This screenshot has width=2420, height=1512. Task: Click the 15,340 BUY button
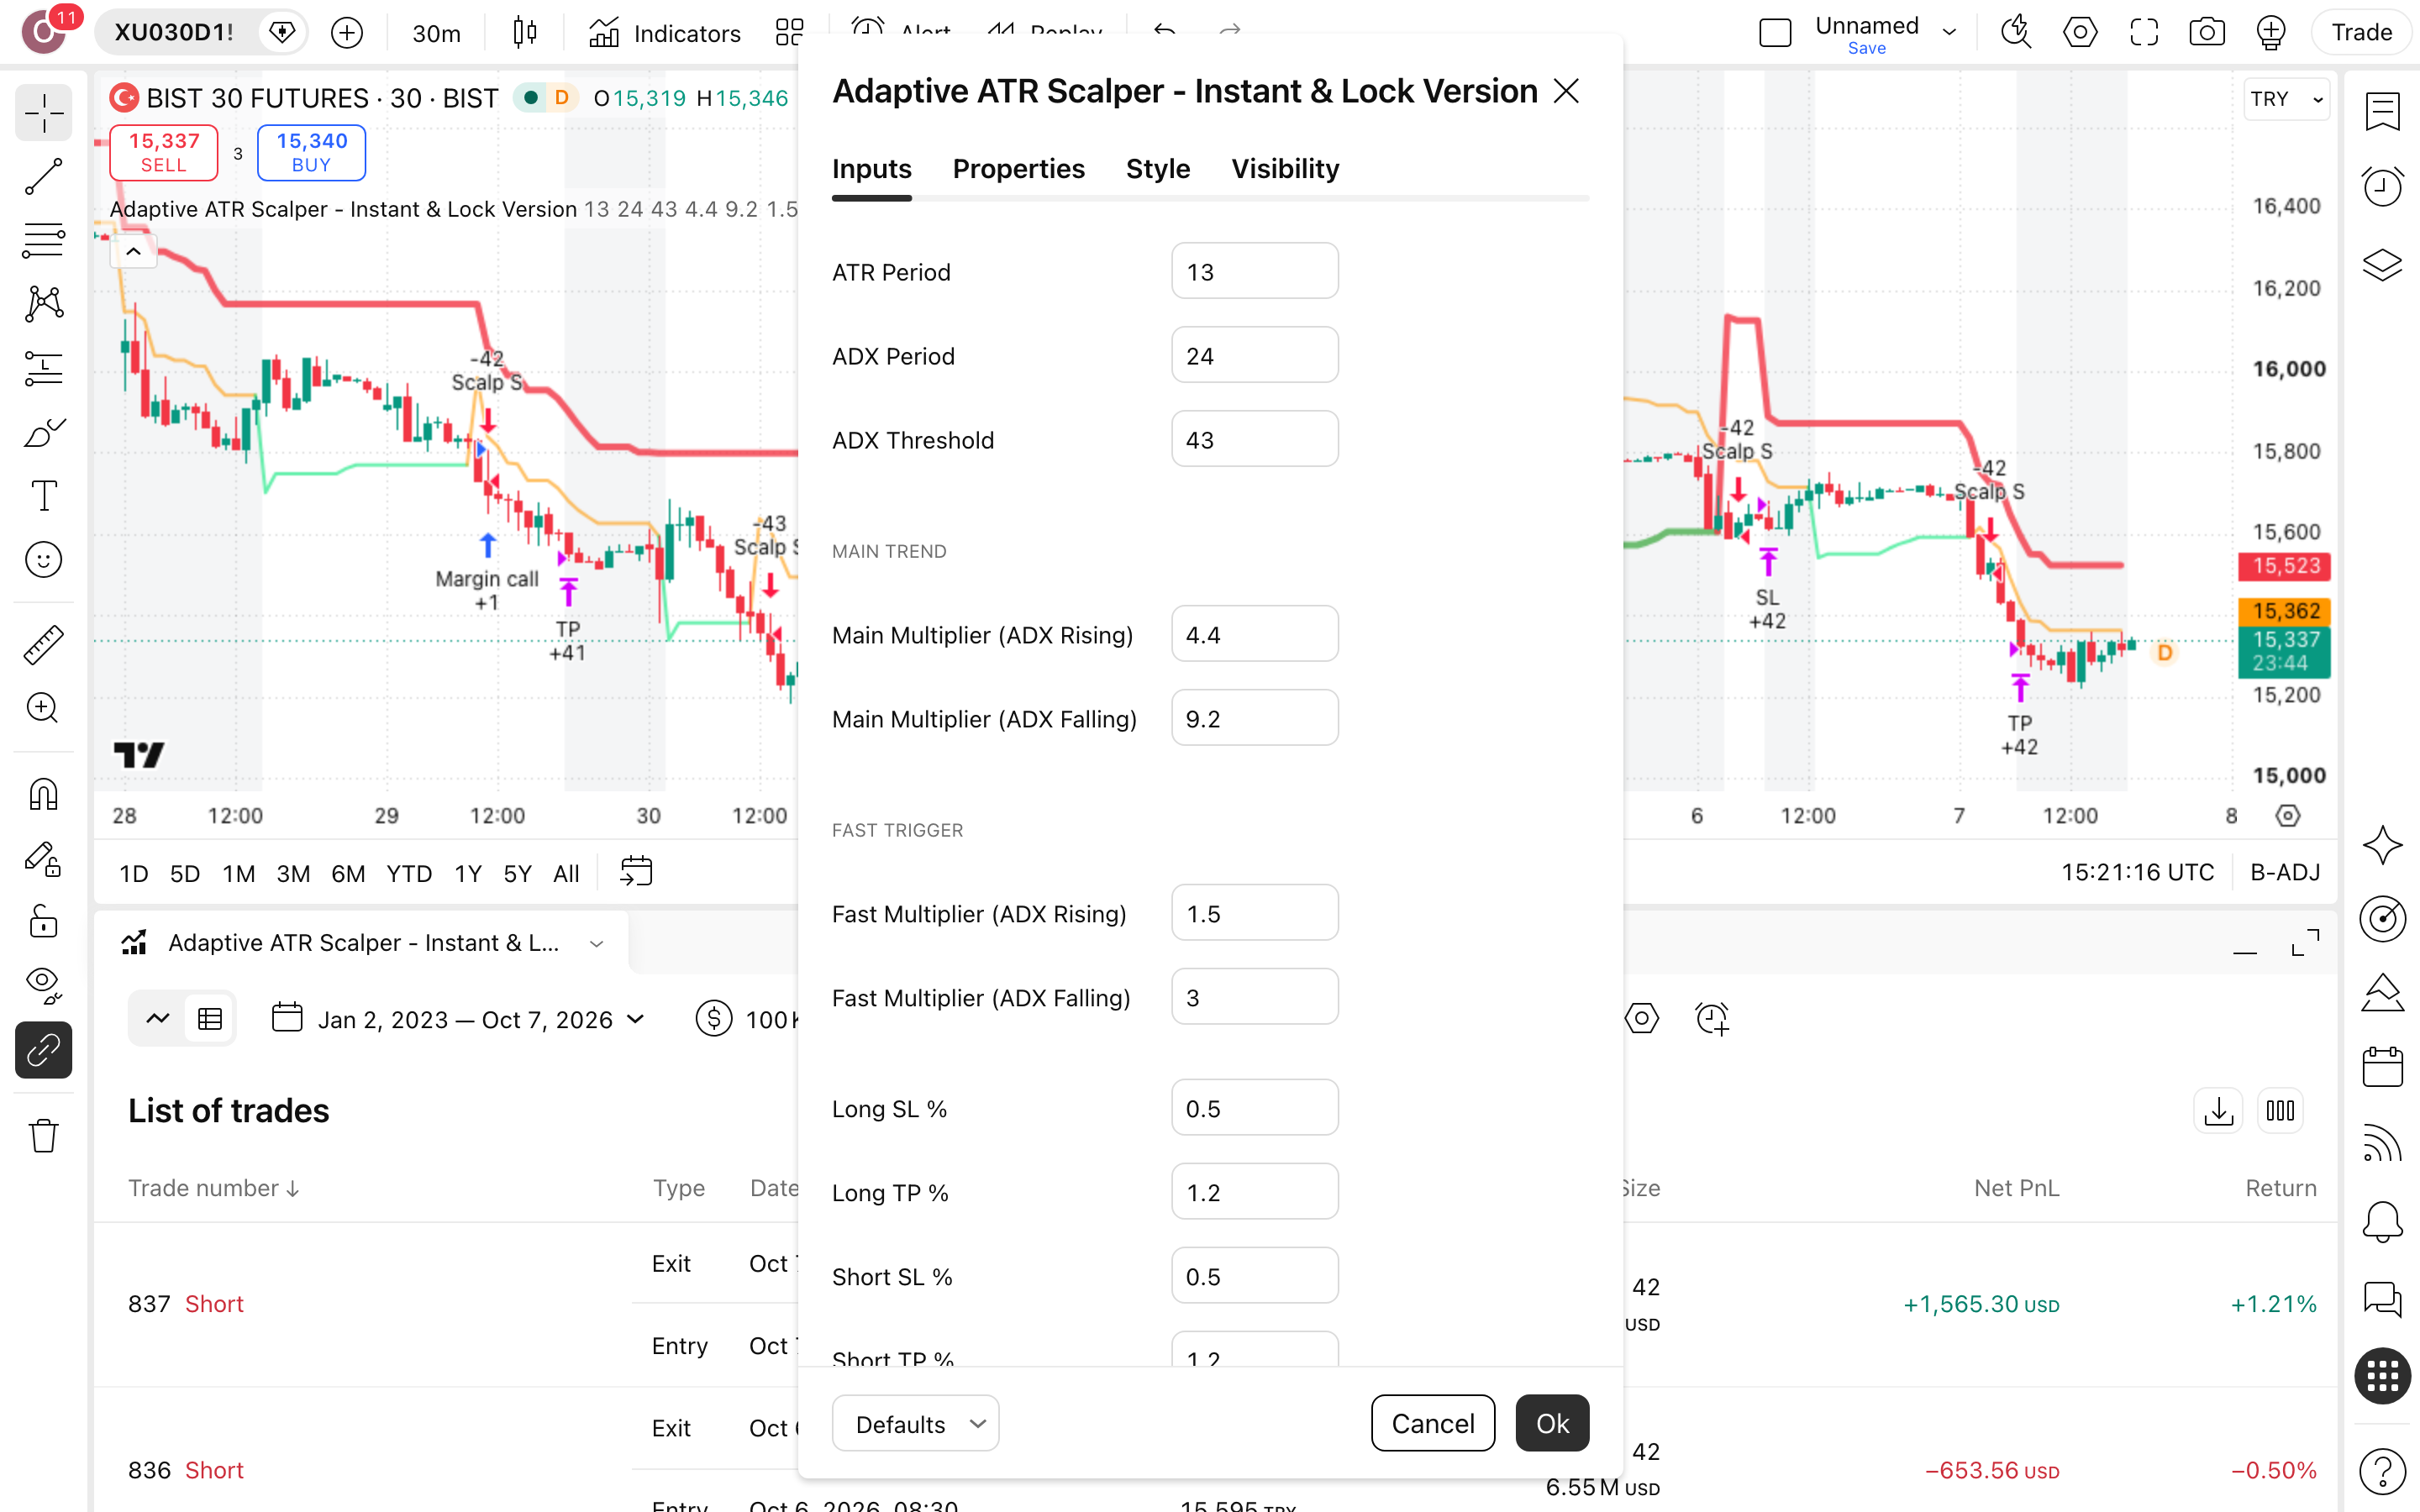click(311, 153)
